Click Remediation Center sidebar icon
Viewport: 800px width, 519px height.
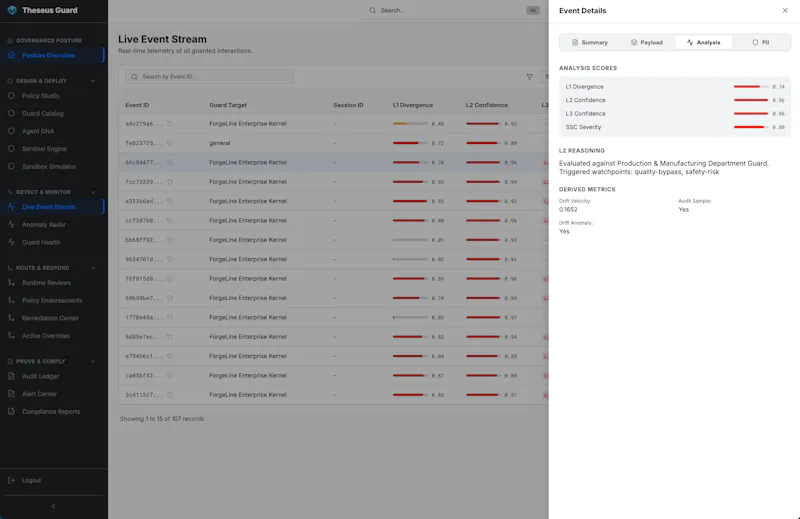[11, 318]
